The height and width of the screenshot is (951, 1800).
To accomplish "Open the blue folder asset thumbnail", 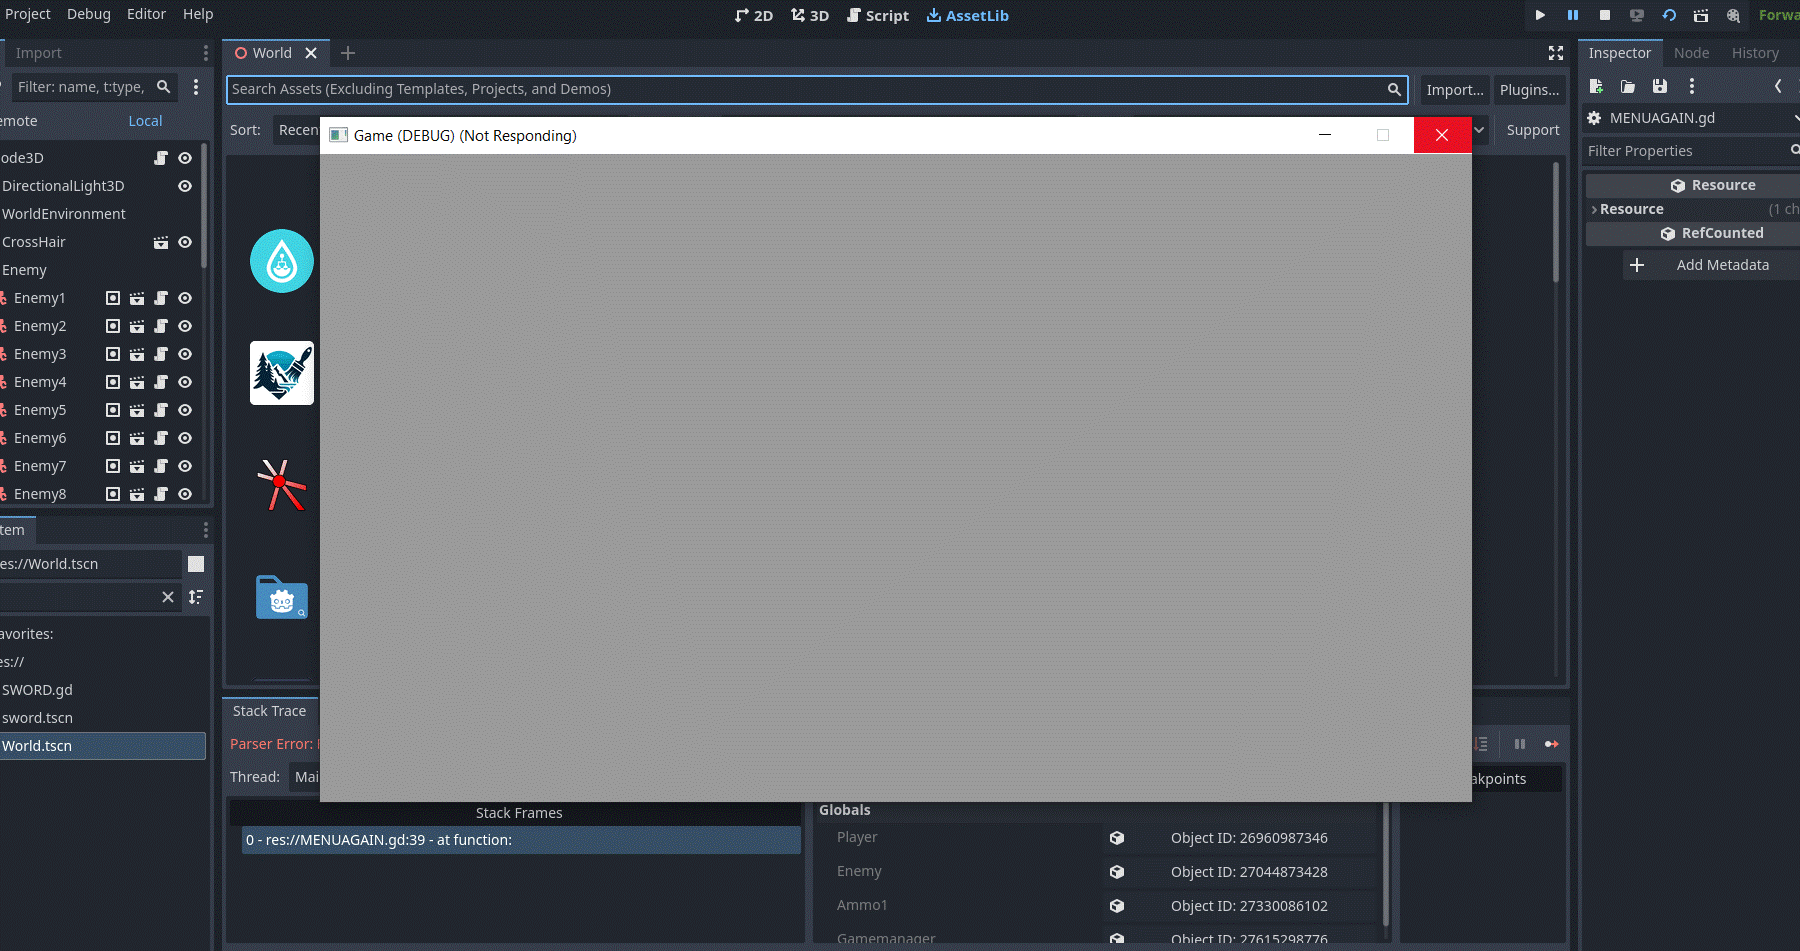I will tap(282, 597).
